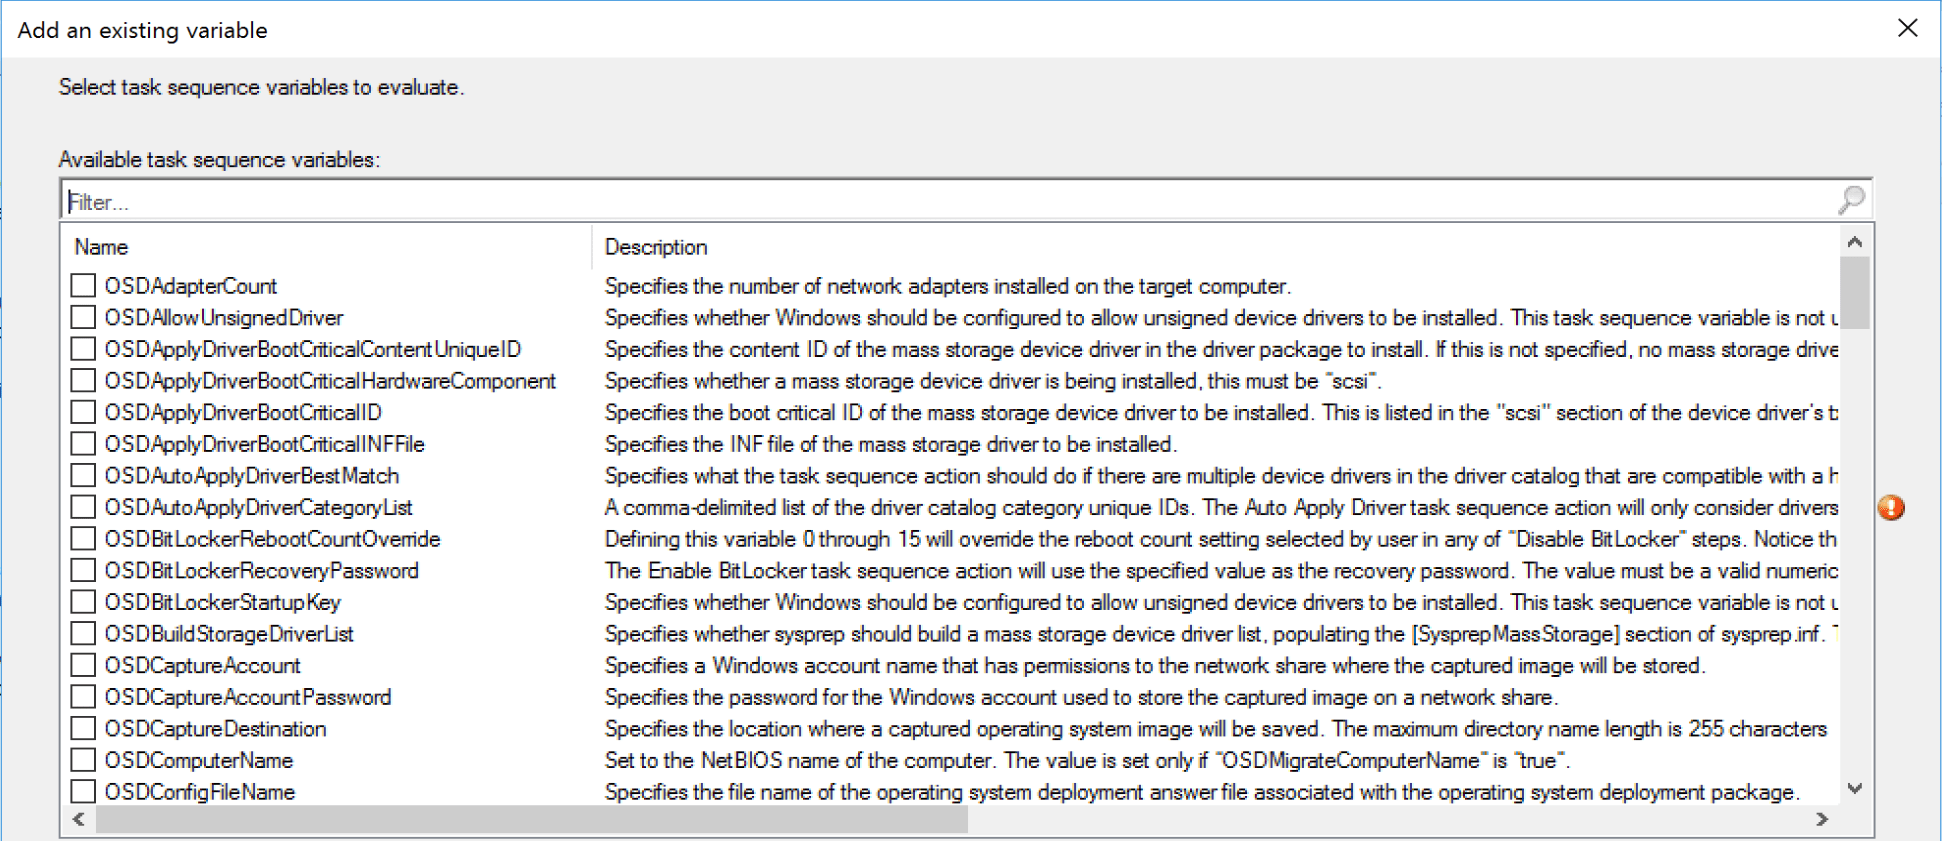Sort list by Name column header
This screenshot has width=1942, height=841.
tap(101, 247)
